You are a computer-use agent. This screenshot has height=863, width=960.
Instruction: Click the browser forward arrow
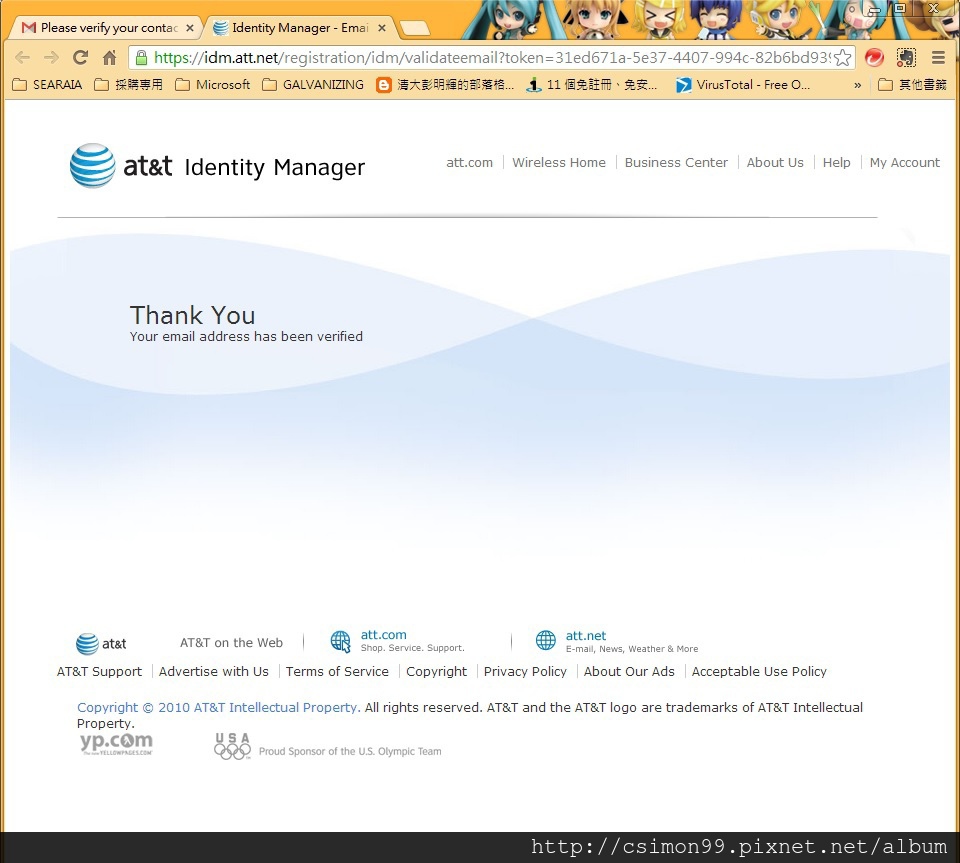(x=51, y=58)
